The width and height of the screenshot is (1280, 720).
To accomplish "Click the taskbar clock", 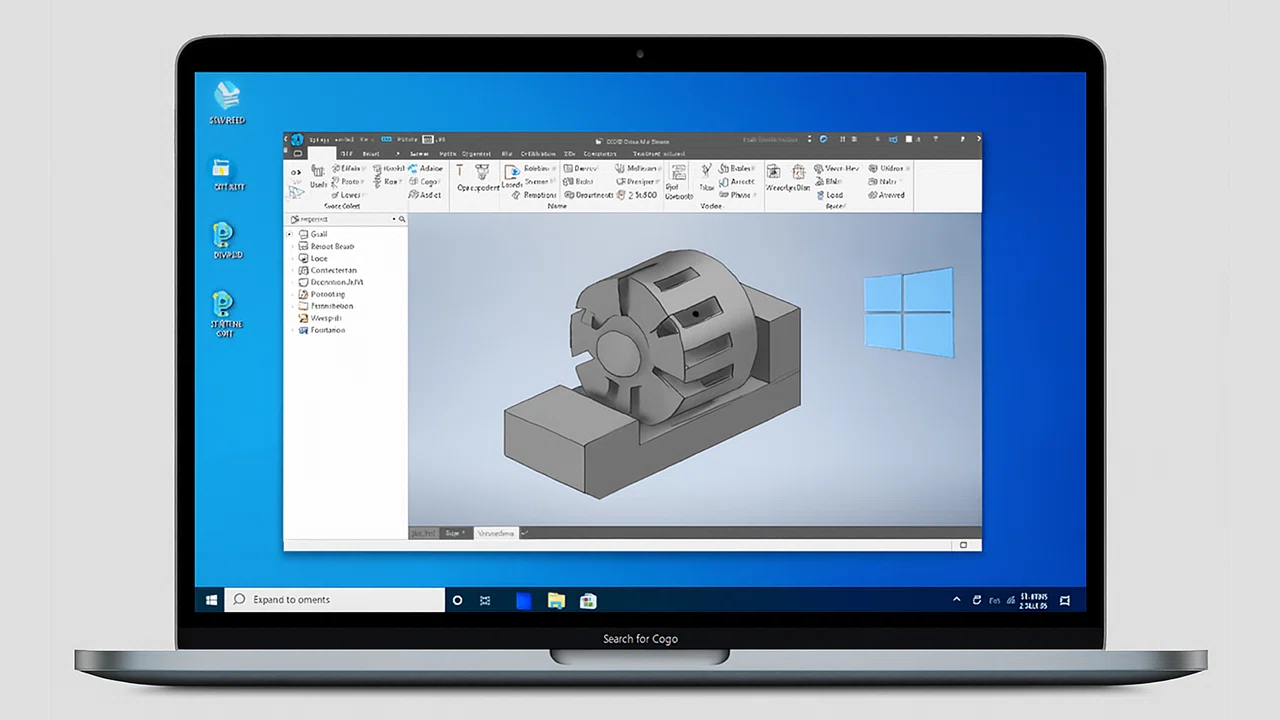I will coord(1033,600).
